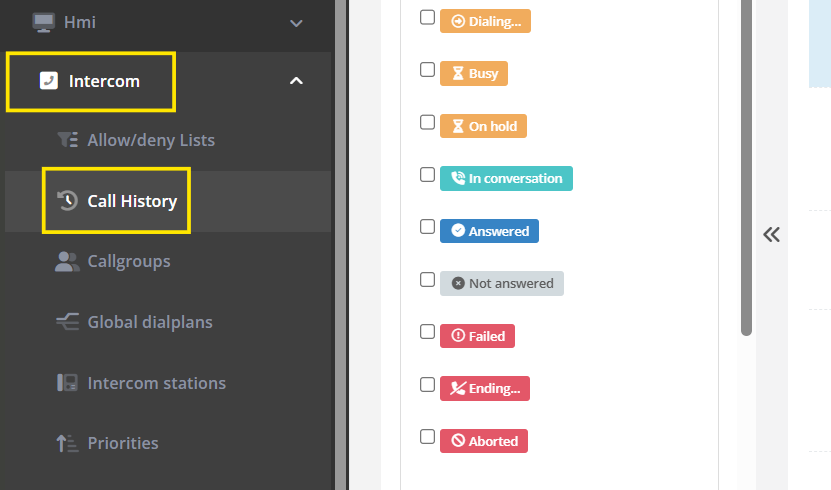This screenshot has height=490, width=831.
Task: Collapse the filter panel with double chevron
Action: click(771, 235)
